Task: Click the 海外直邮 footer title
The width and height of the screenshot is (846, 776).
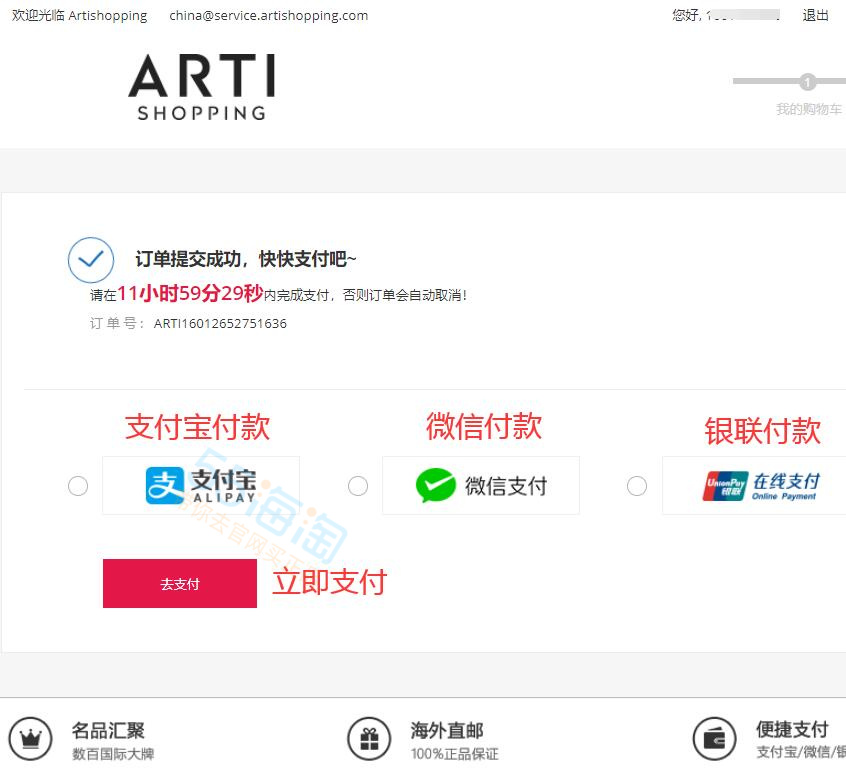Action: tap(447, 730)
